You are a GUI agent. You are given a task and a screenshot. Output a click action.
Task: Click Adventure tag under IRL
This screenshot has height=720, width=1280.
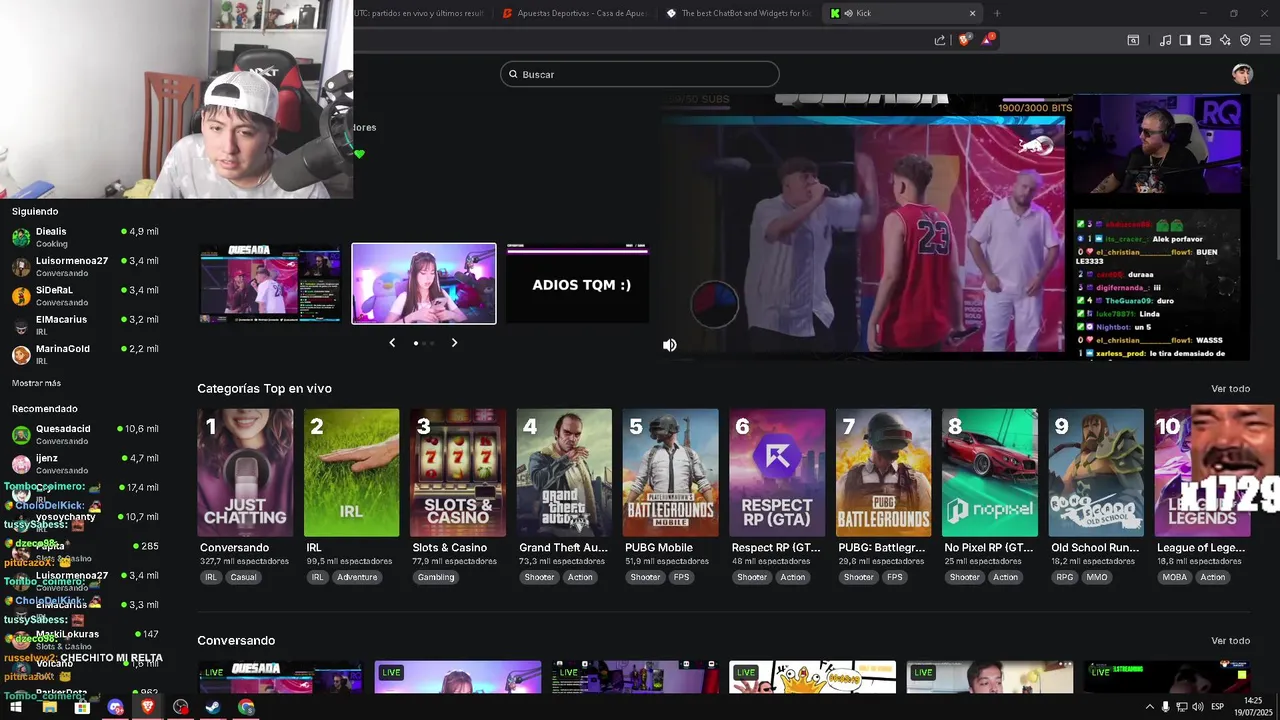pyautogui.click(x=357, y=577)
